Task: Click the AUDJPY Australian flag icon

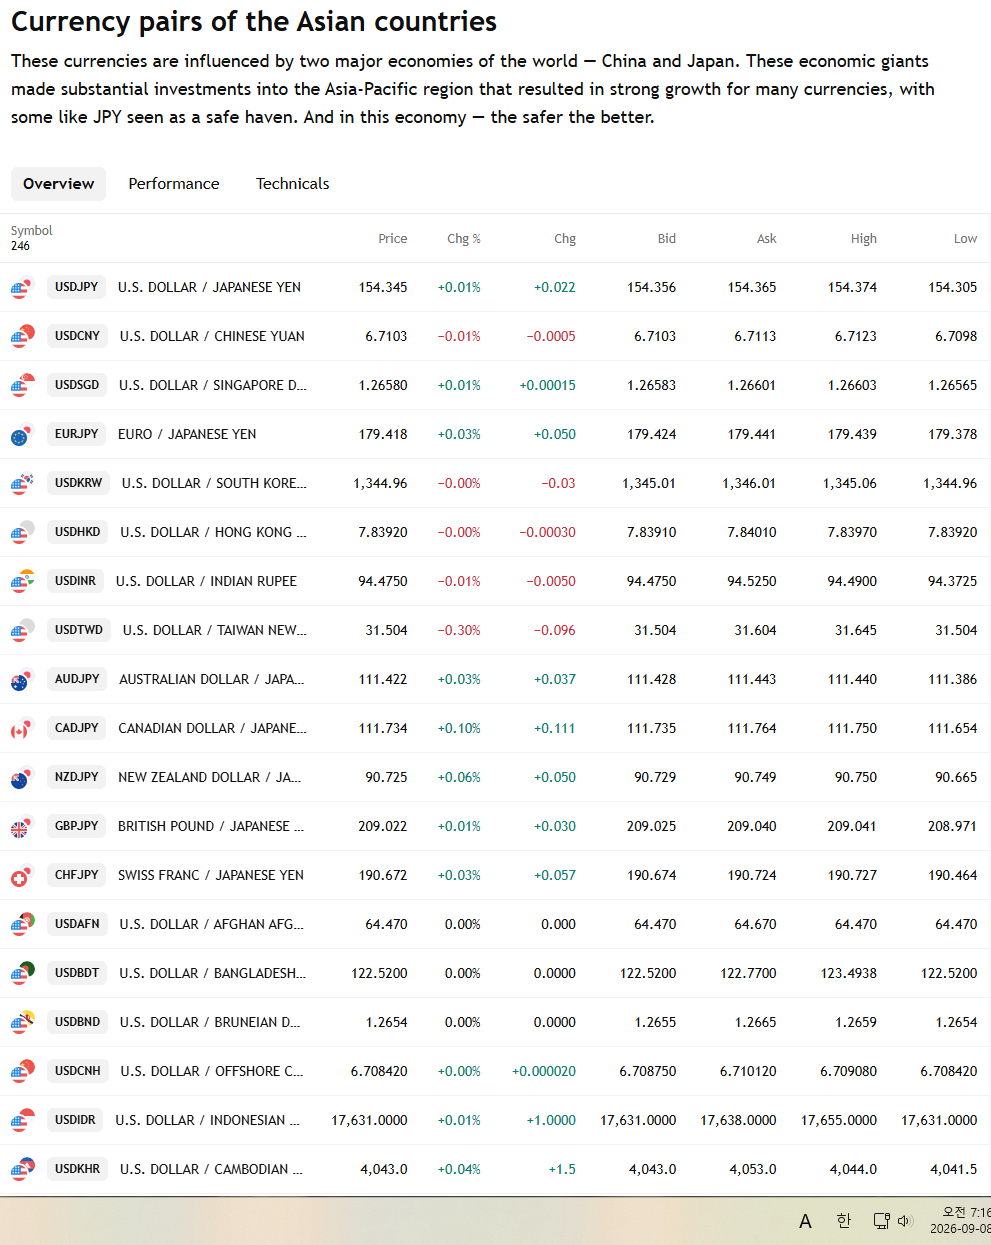Action: pyautogui.click(x=22, y=680)
